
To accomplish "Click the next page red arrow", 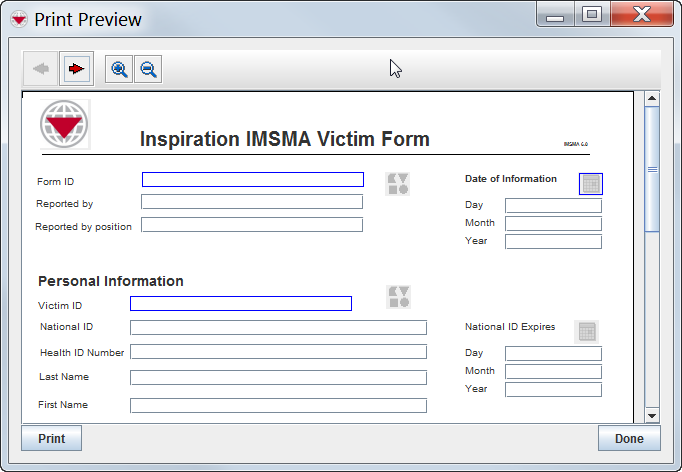I will [76, 69].
